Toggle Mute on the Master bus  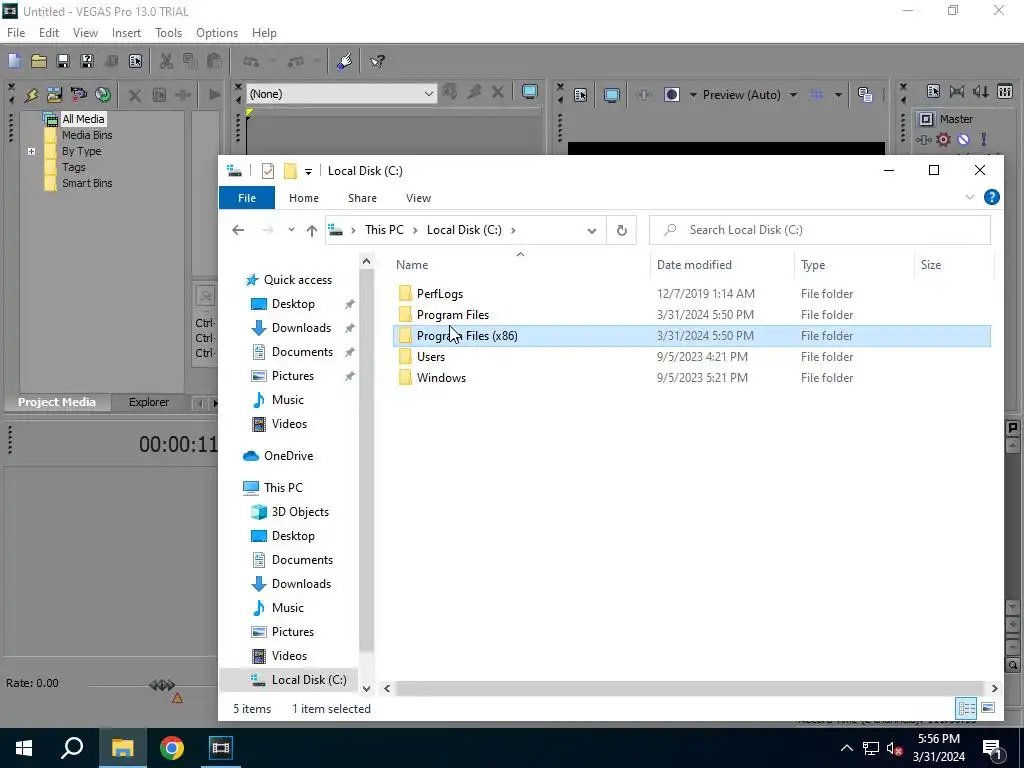point(963,139)
